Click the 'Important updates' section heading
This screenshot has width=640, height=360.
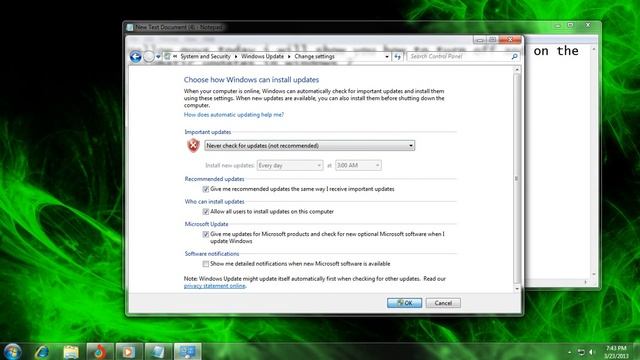point(208,132)
